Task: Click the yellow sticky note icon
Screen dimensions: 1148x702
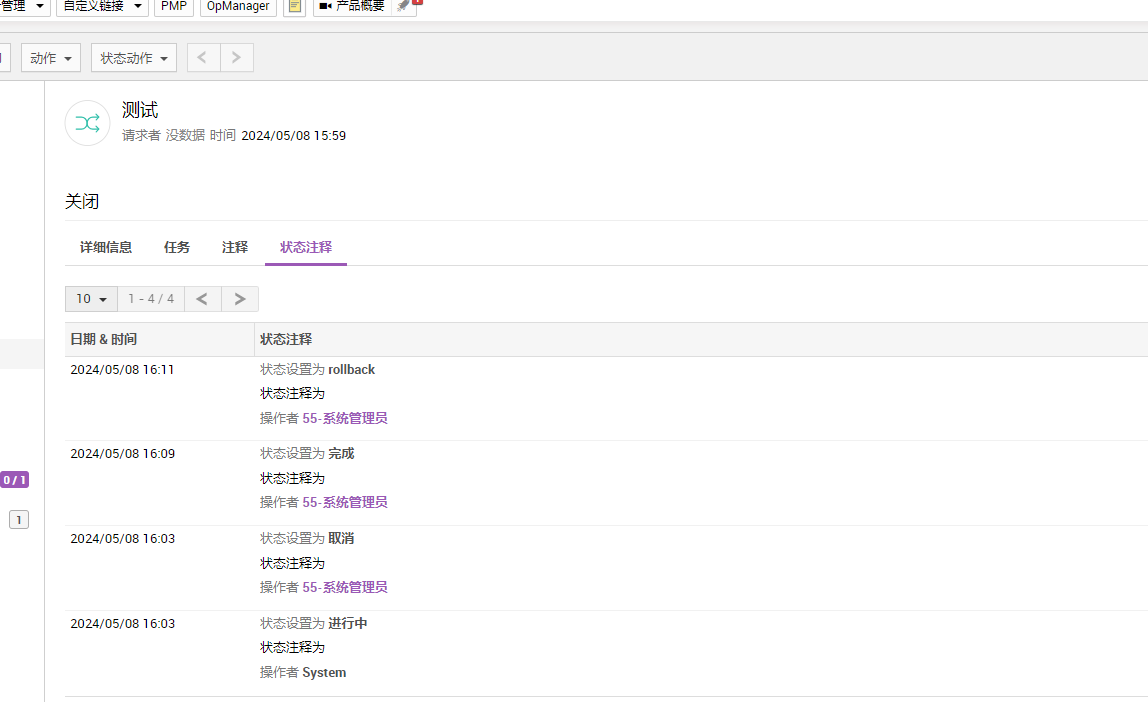Action: [x=294, y=7]
